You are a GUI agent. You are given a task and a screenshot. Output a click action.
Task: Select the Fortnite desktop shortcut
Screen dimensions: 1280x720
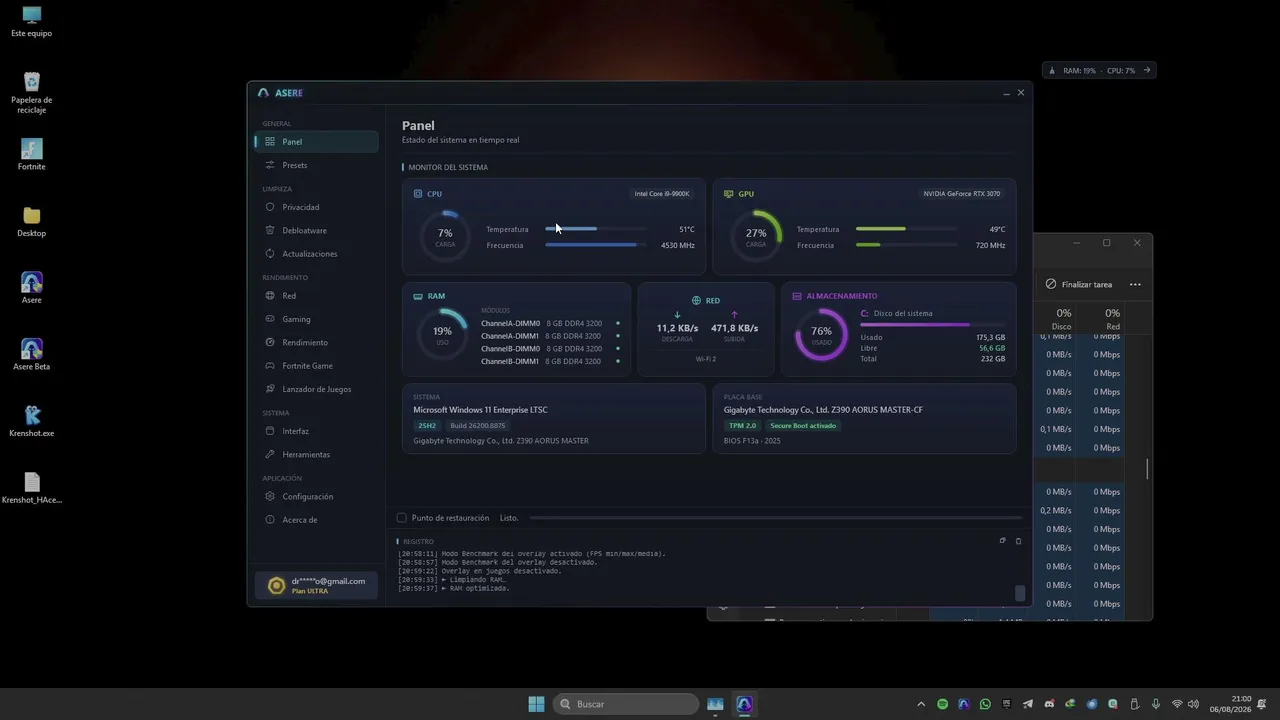(x=31, y=154)
